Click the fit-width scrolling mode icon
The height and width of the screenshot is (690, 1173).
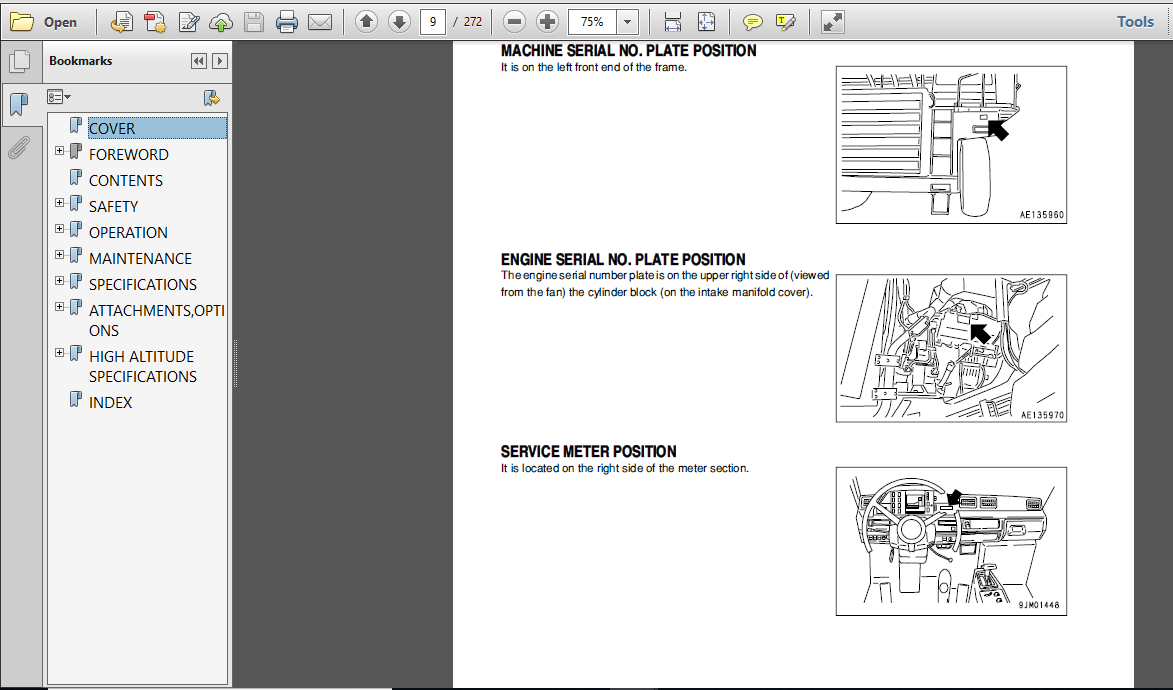point(673,22)
